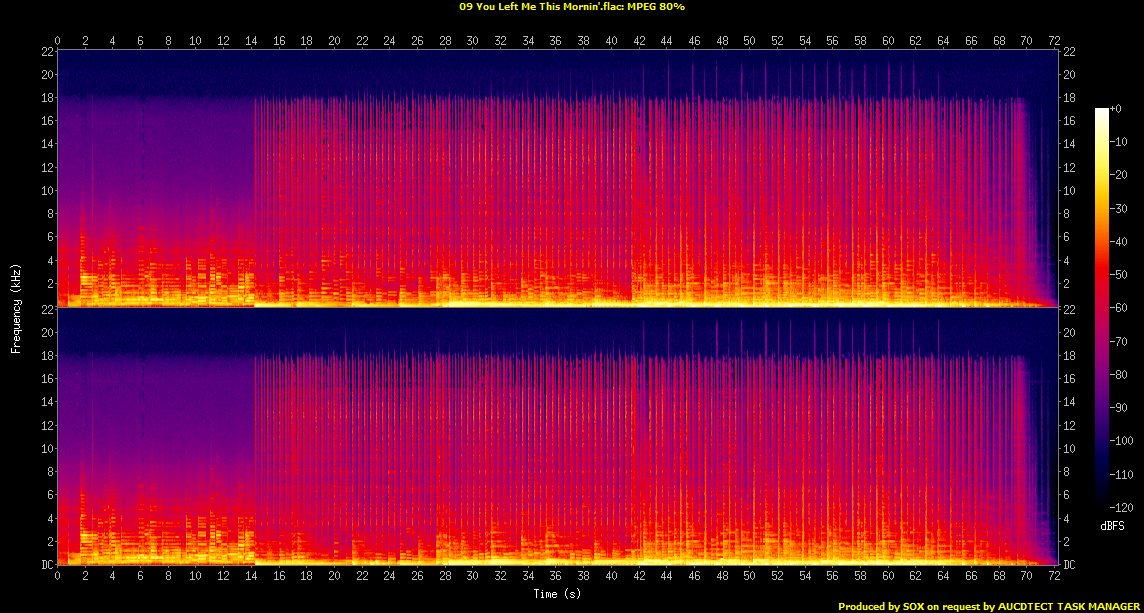The width and height of the screenshot is (1144, 613).
Task: Click the spectrogram title with the FLAC file name
Action: [571, 6]
